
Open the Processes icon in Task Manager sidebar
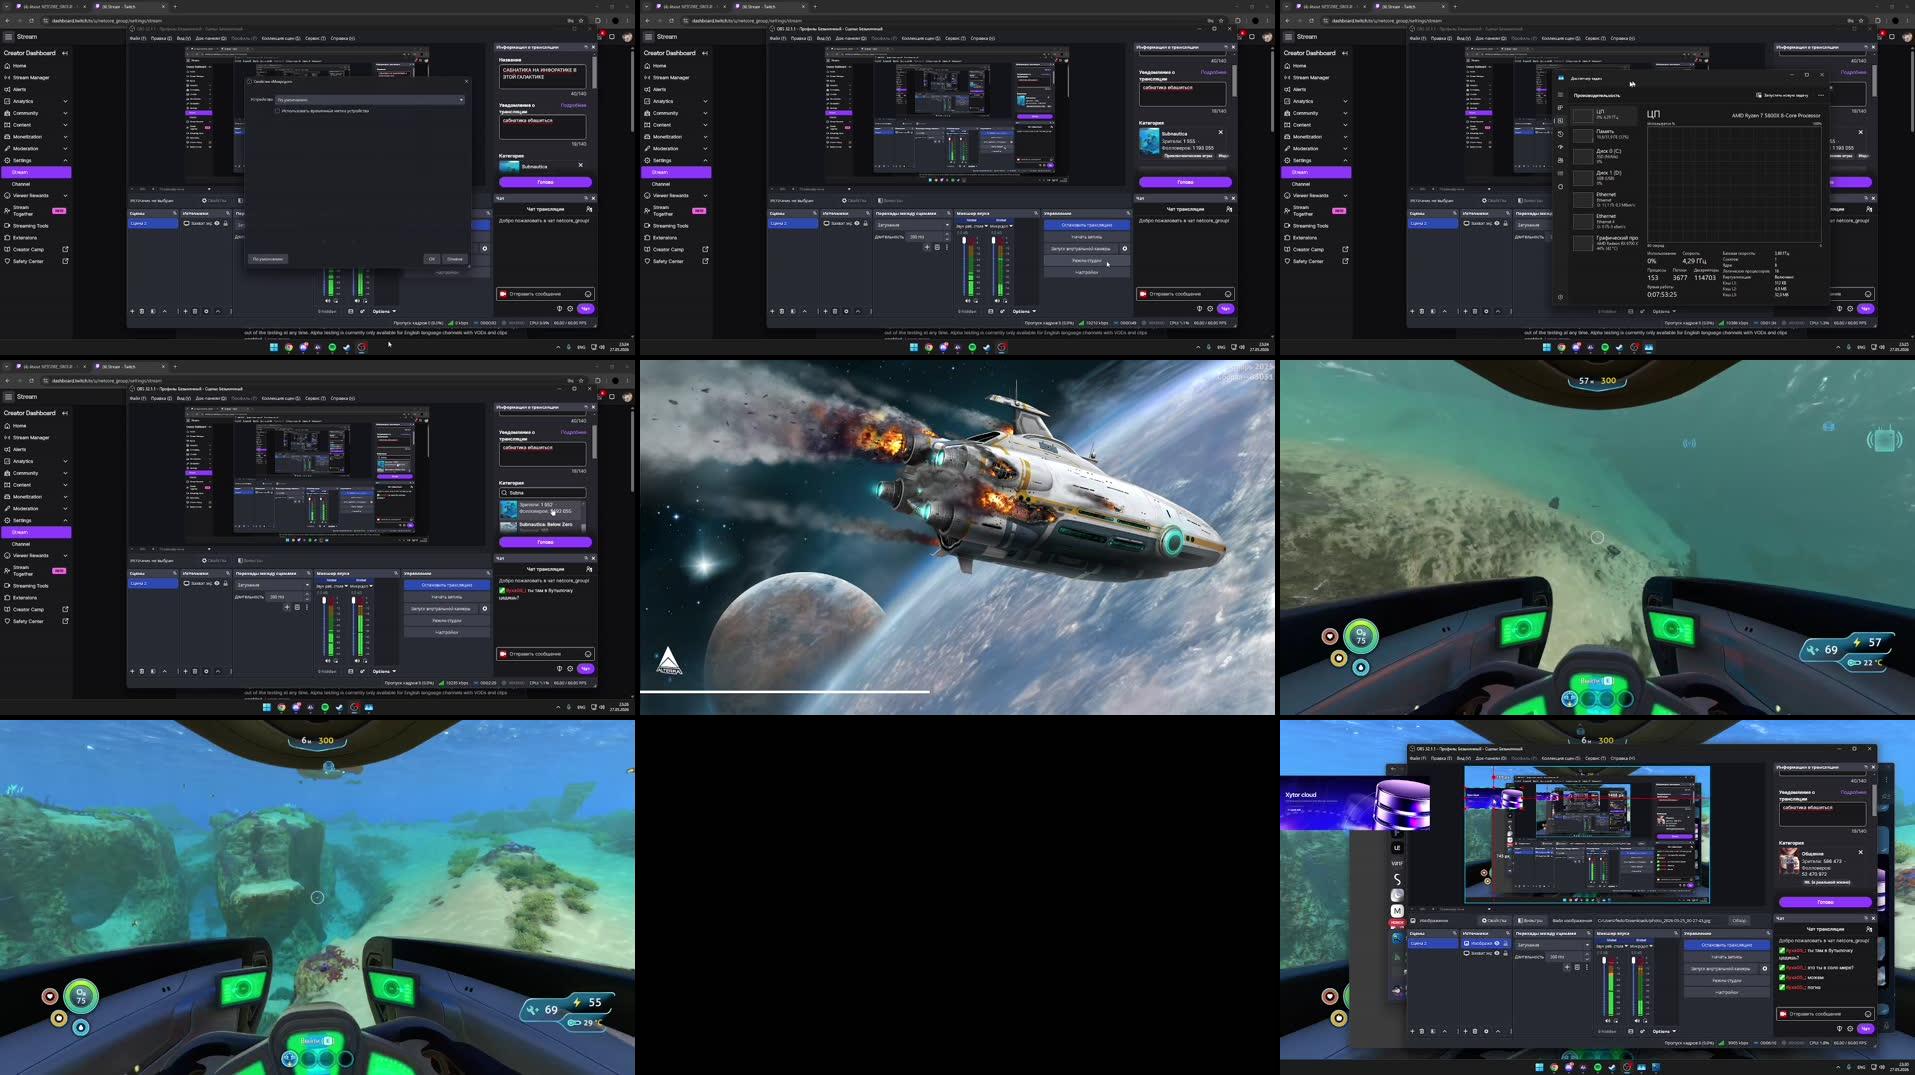click(x=1560, y=108)
